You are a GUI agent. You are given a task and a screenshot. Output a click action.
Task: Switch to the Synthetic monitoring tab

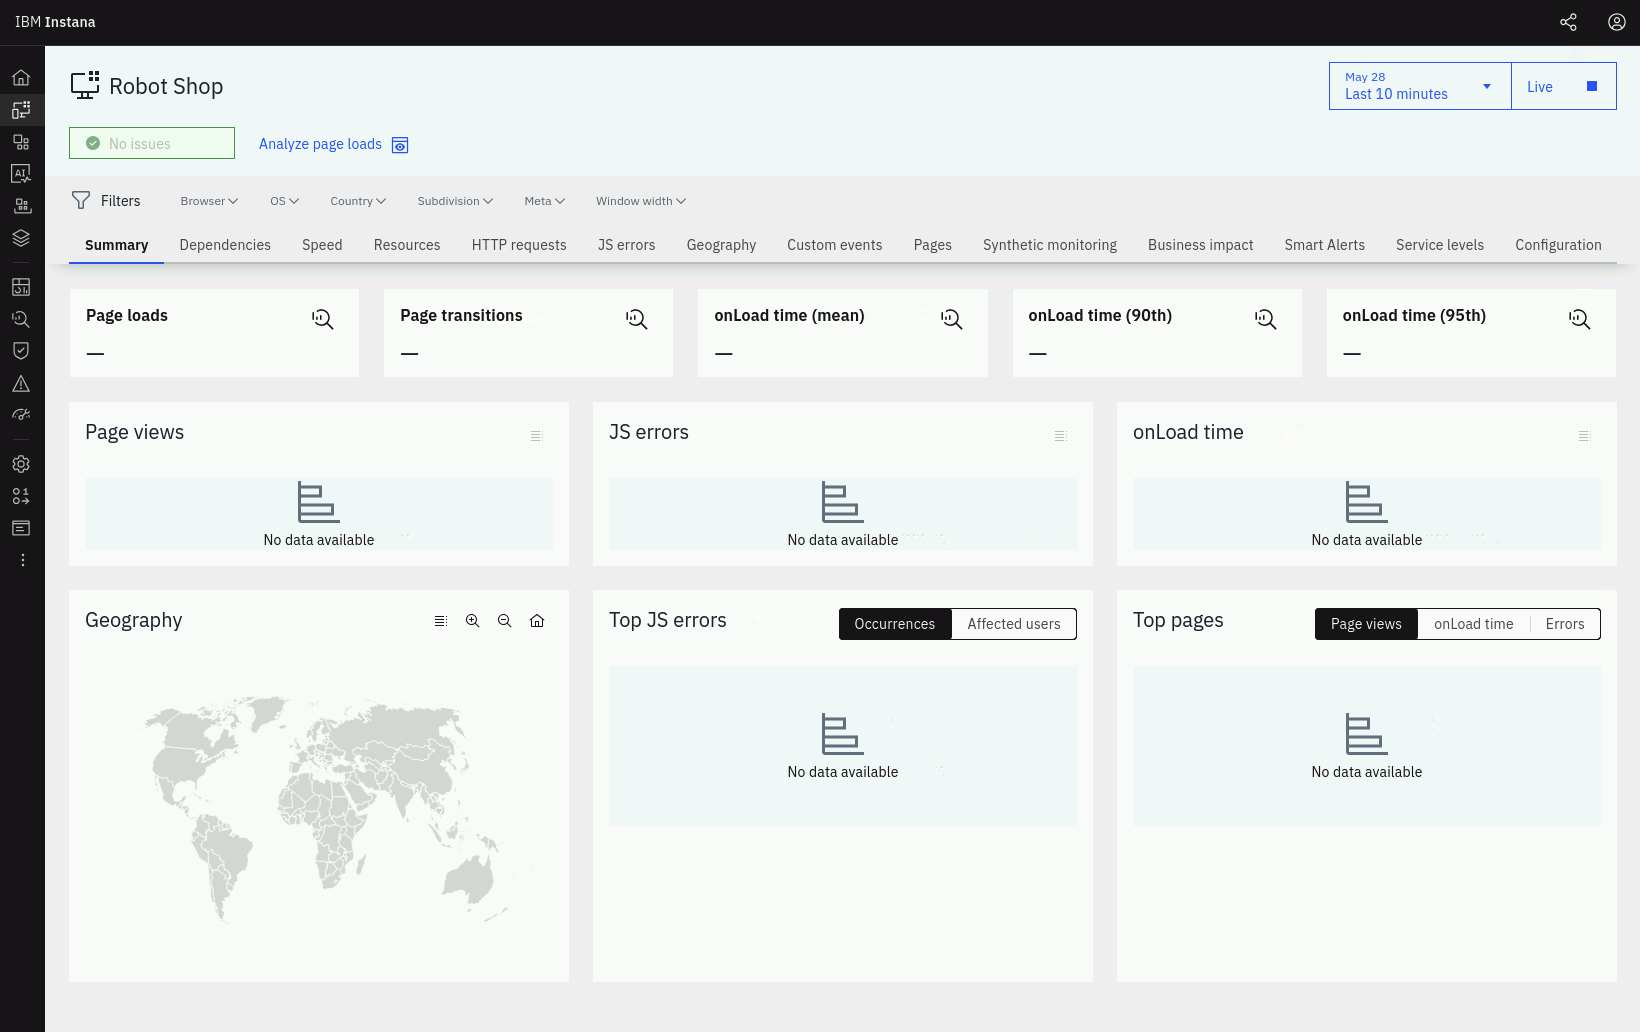tap(1050, 245)
